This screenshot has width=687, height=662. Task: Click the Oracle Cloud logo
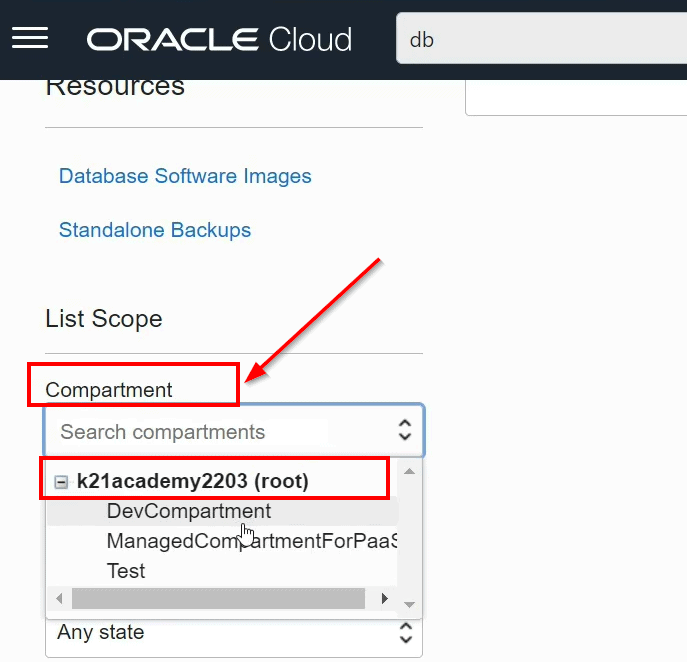[219, 40]
